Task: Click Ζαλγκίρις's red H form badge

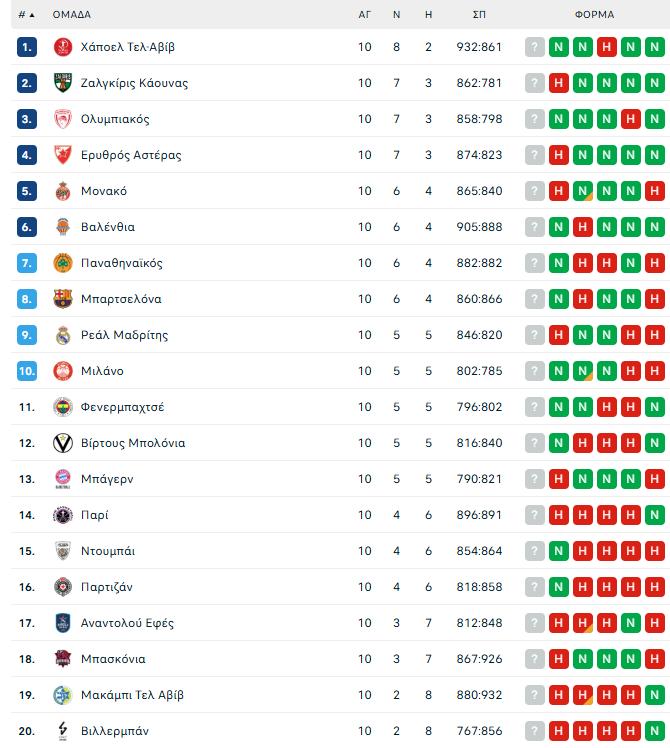Action: (559, 83)
